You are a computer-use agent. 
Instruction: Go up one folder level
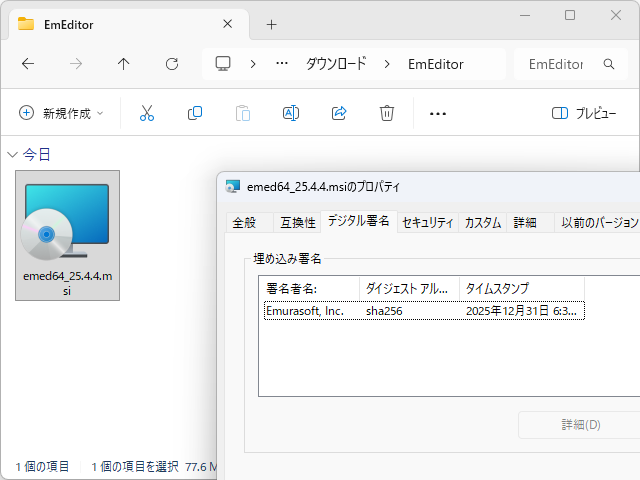click(x=123, y=64)
